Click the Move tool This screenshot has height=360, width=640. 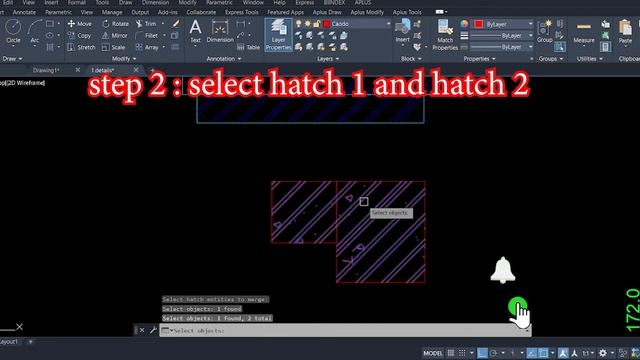pyautogui.click(x=79, y=24)
